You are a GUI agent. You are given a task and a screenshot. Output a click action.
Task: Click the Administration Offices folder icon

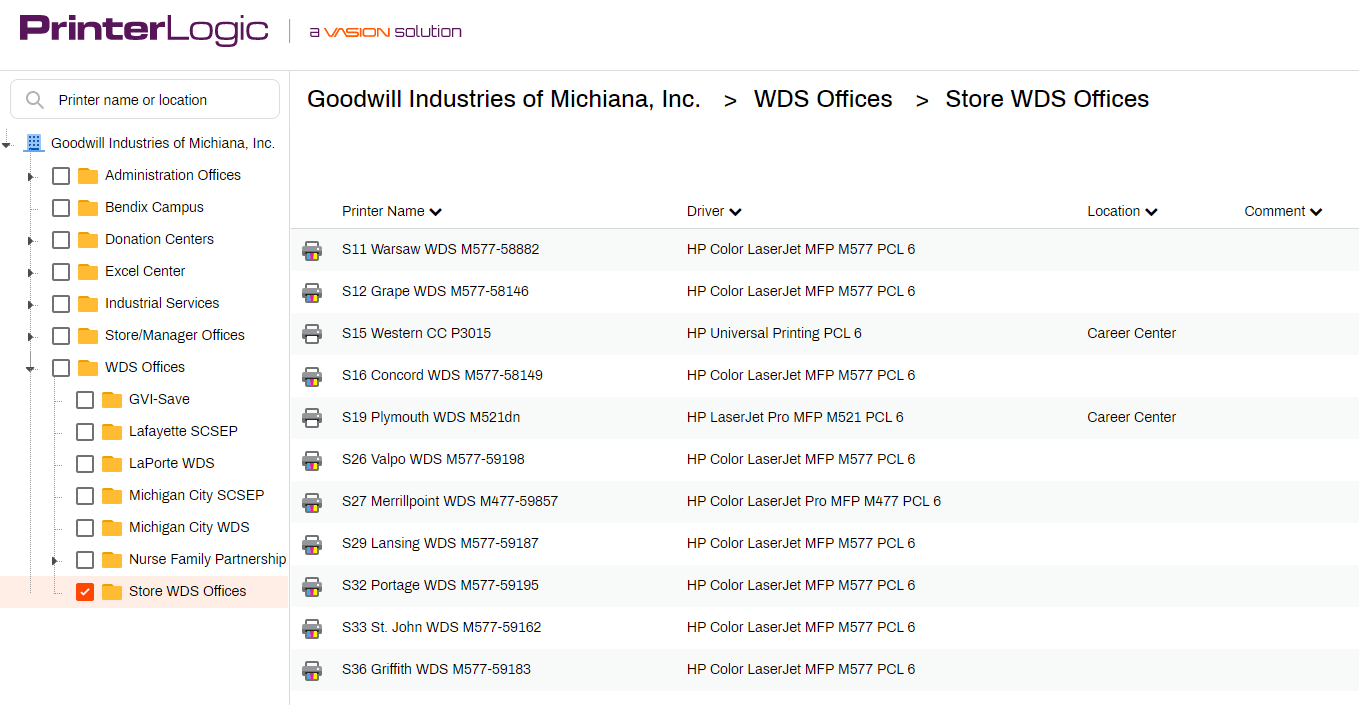tap(88, 176)
